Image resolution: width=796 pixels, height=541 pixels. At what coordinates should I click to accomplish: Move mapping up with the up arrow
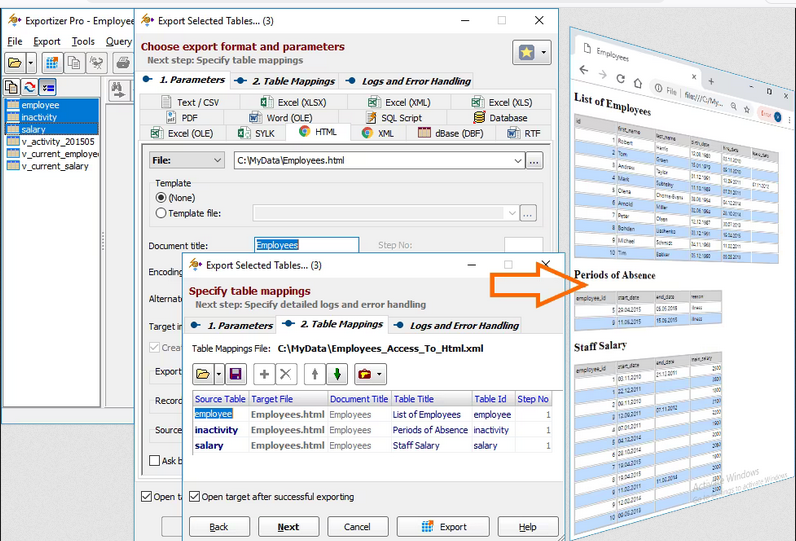[317, 373]
